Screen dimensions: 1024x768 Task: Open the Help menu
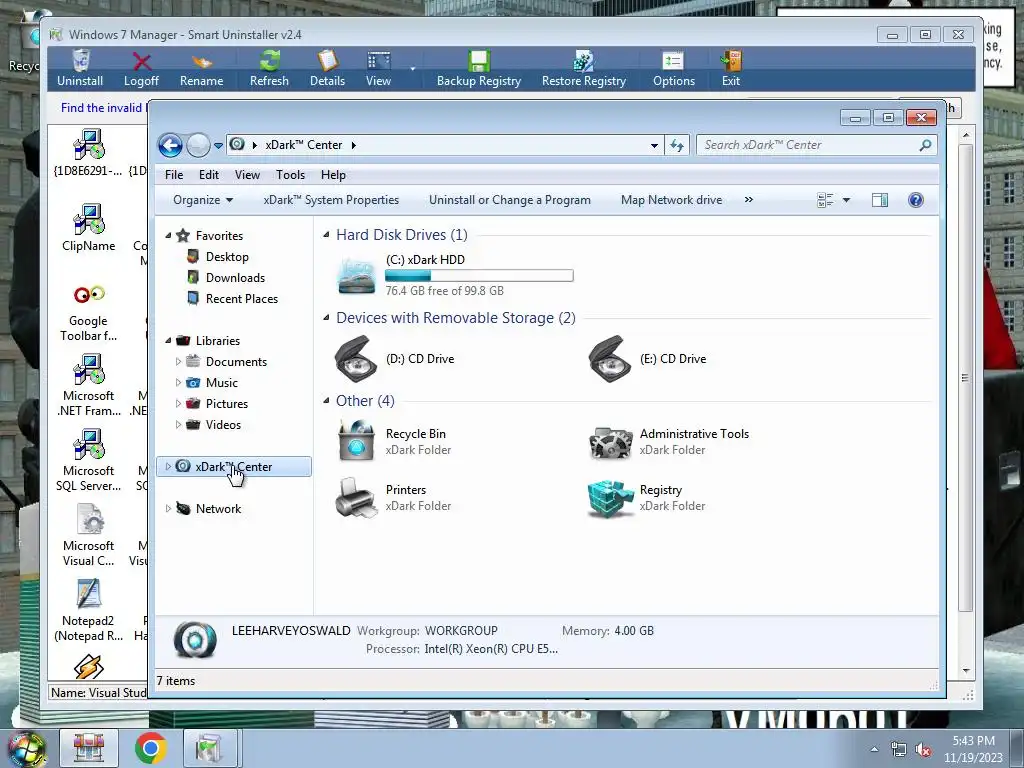point(333,175)
